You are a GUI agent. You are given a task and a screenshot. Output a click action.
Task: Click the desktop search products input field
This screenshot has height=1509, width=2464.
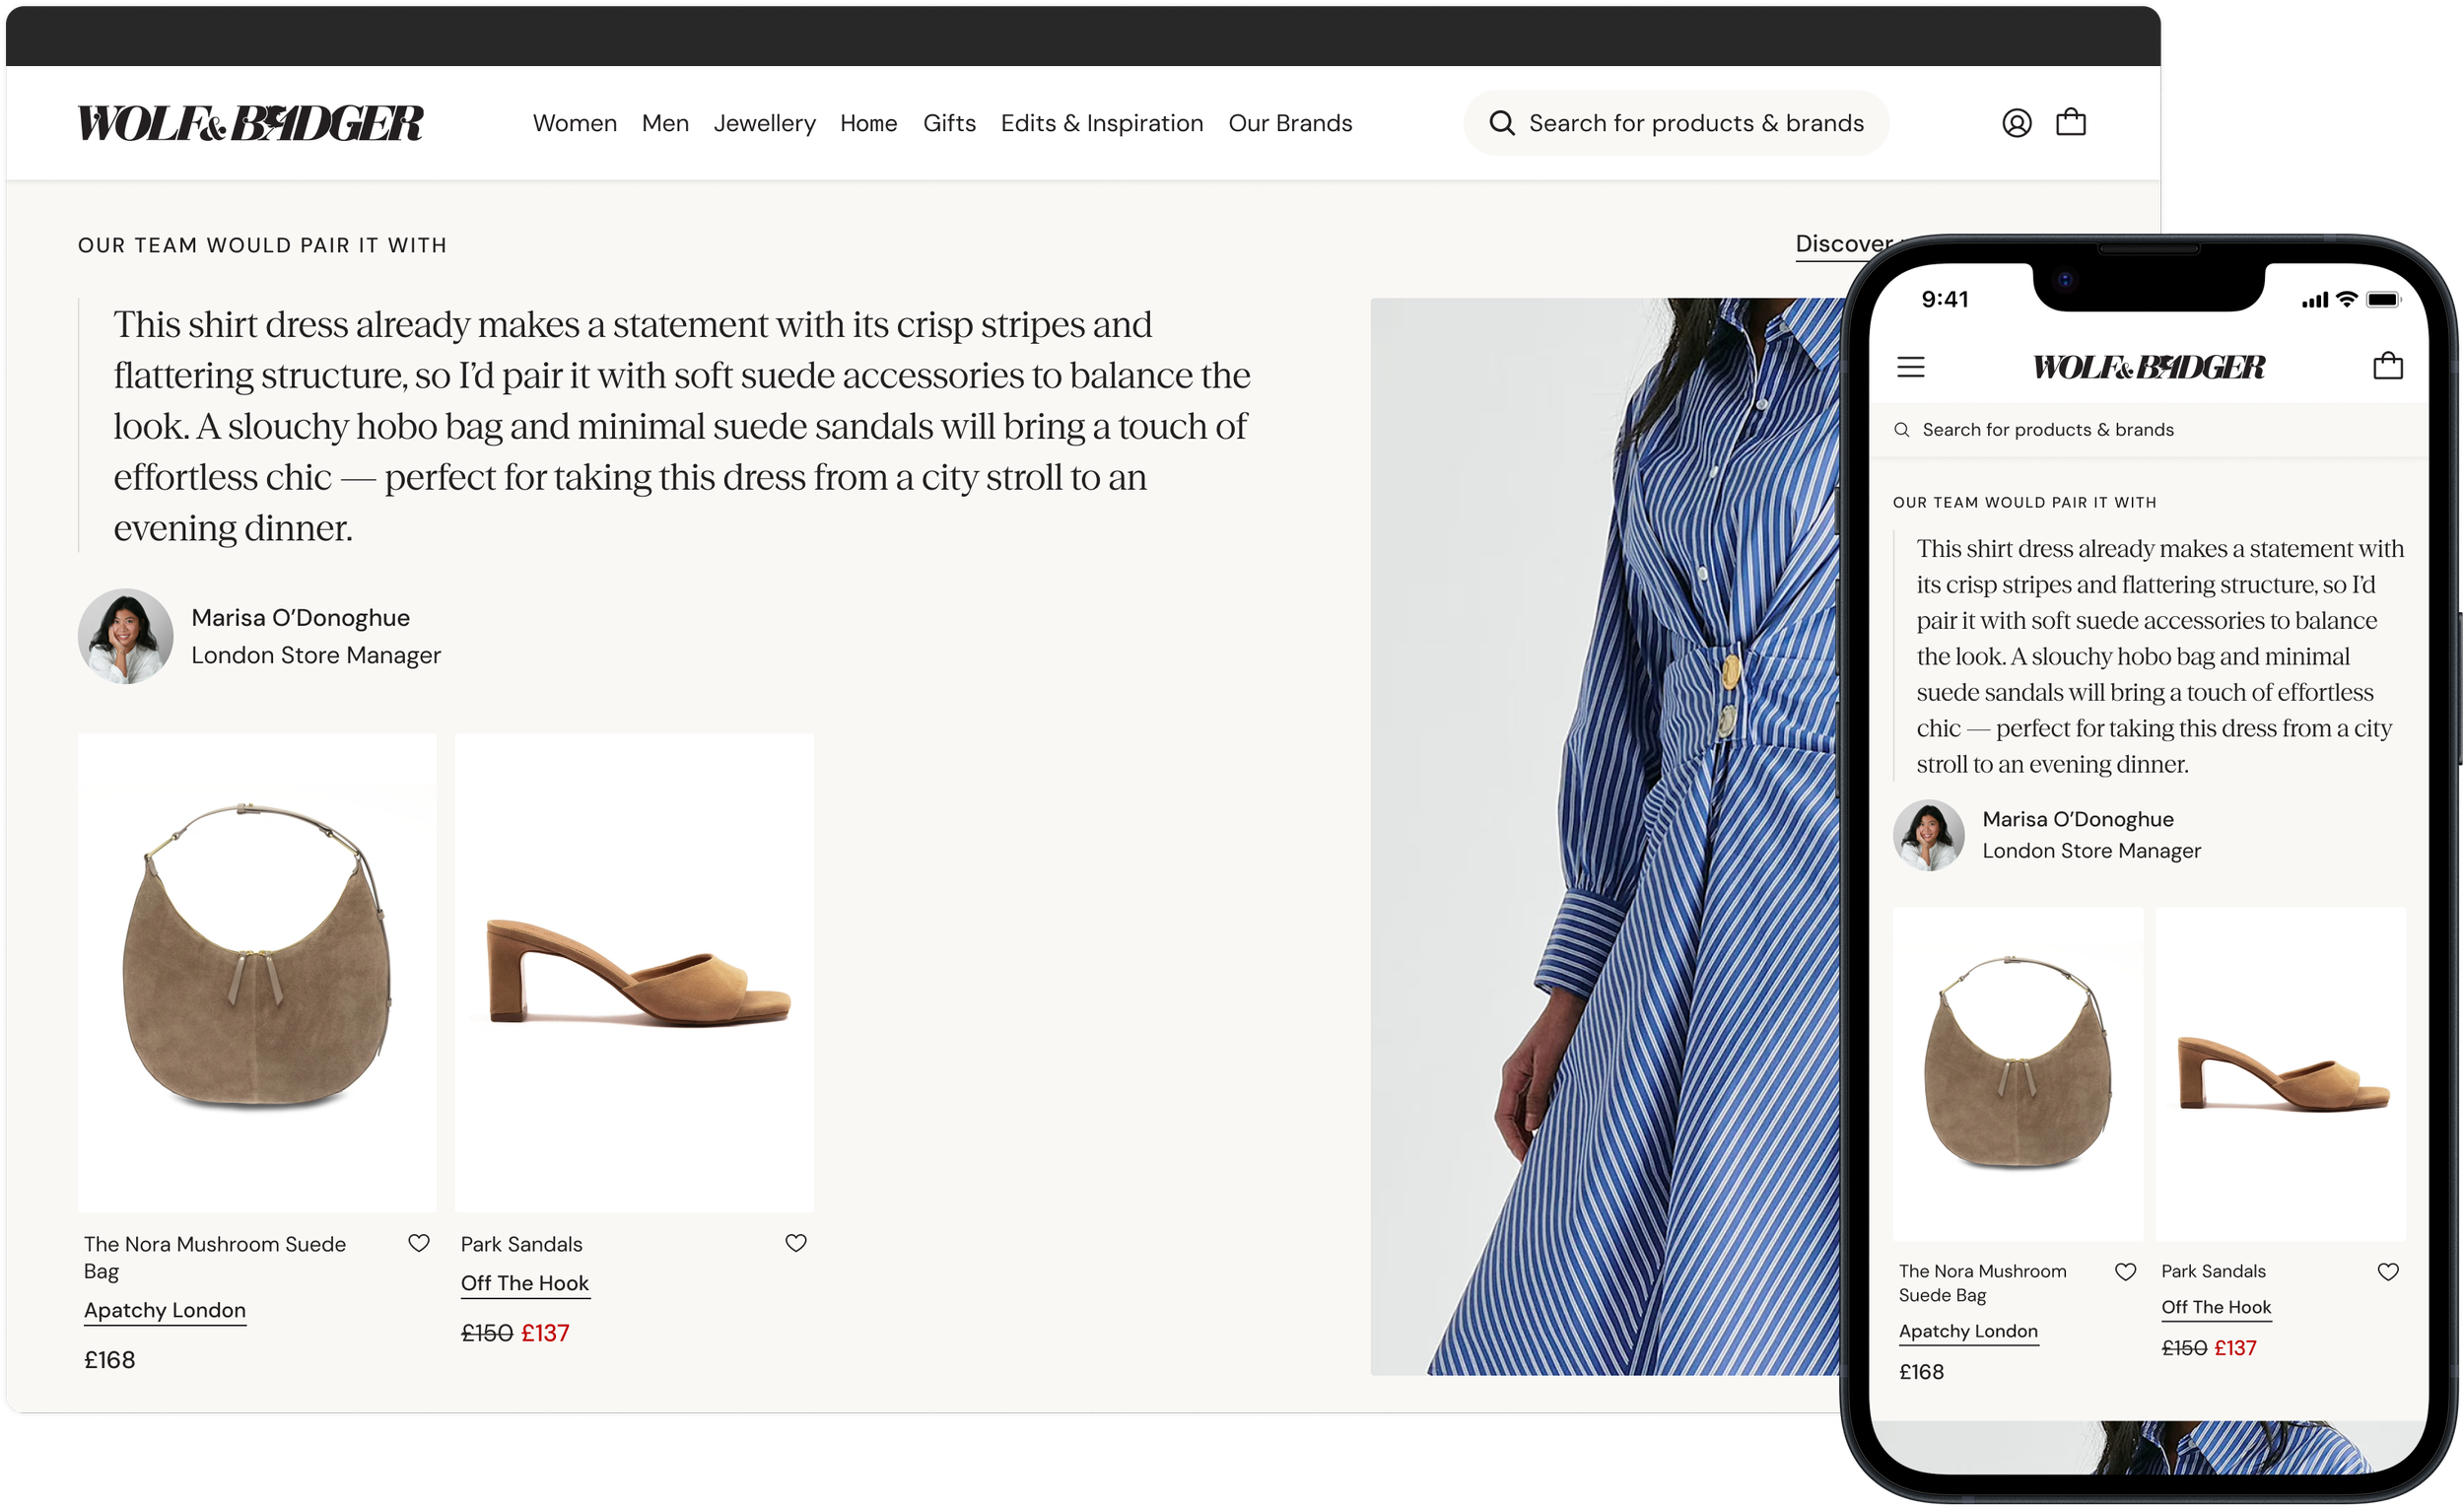pos(1695,123)
